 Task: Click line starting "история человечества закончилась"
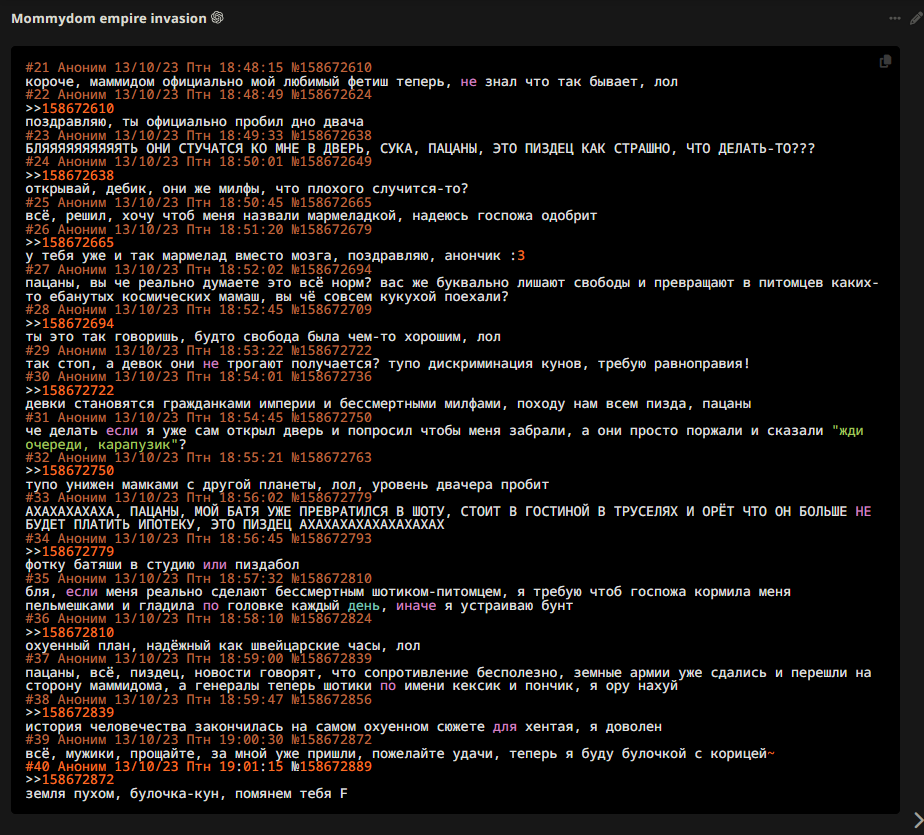pos(344,727)
